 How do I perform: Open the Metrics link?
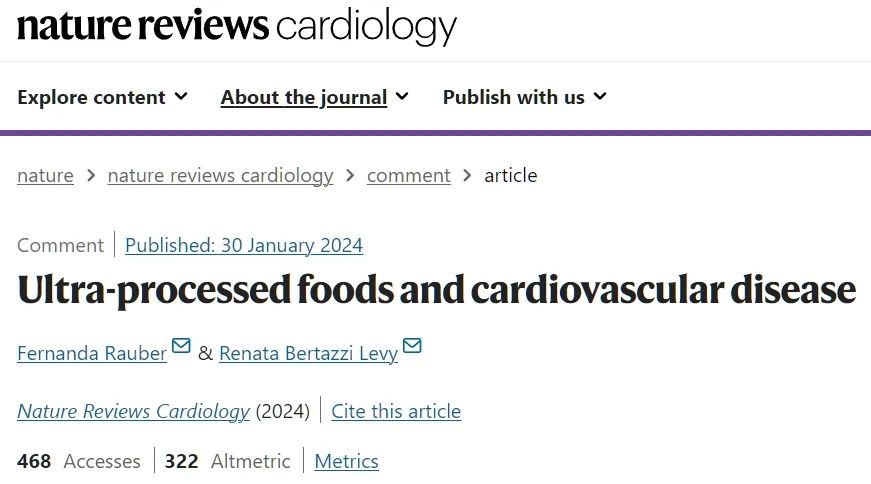[x=347, y=461]
